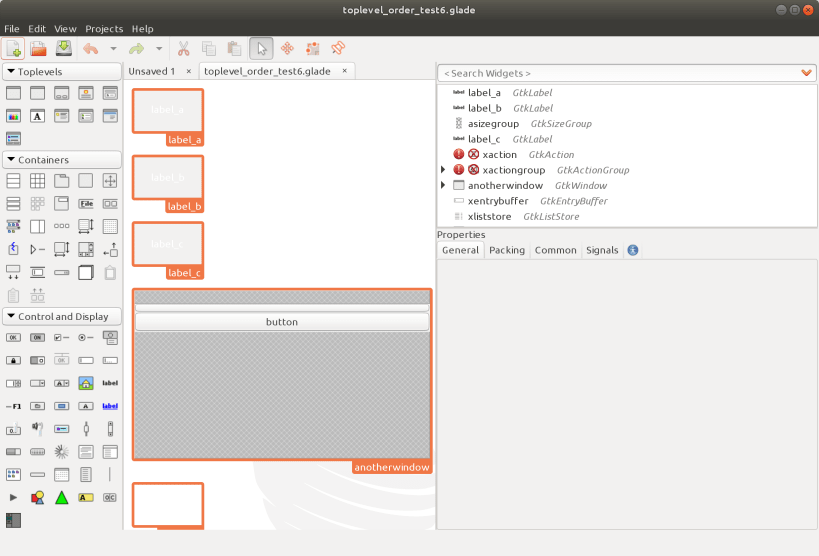Screen dimensions: 819x556
Task: Switch to the Signals properties tab
Action: pyautogui.click(x=602, y=250)
